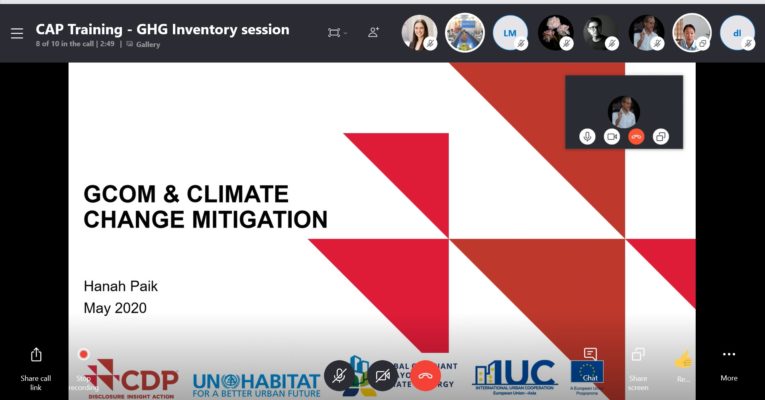765x400 pixels.
Task: Click the IUC logo on the slide
Action: pyautogui.click(x=514, y=377)
